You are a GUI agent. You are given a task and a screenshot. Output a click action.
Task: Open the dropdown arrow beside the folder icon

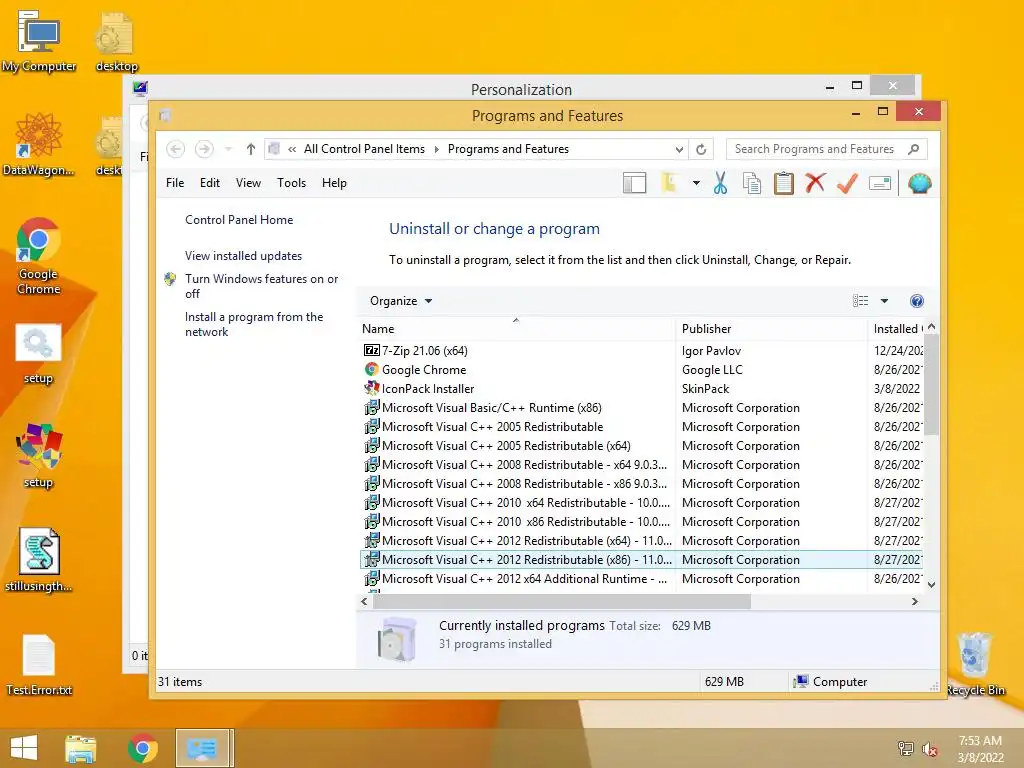(696, 184)
